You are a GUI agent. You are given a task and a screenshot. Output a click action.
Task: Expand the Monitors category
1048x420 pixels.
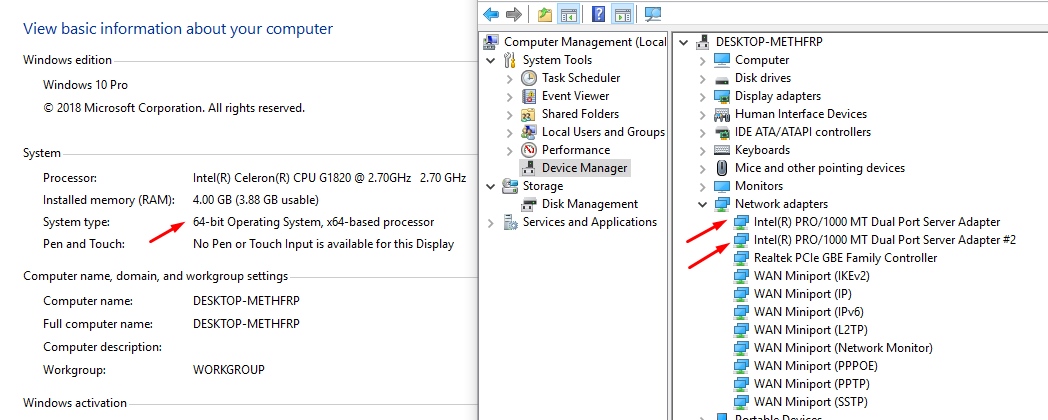coord(702,187)
